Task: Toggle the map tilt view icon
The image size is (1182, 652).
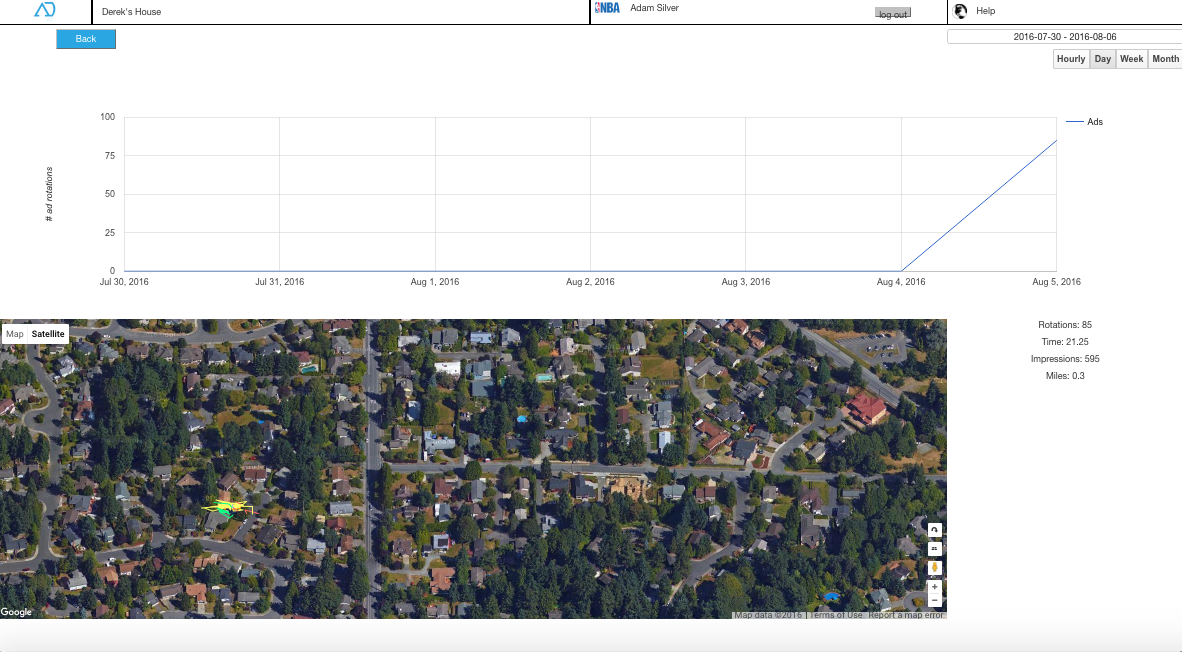Action: 934,549
